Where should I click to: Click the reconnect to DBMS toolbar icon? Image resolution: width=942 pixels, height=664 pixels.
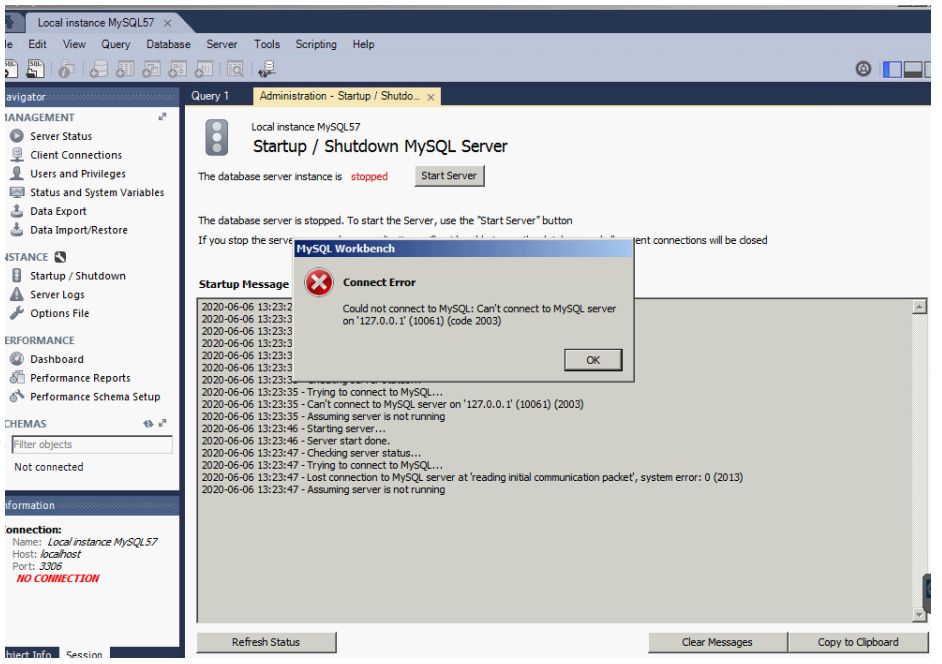(x=267, y=69)
